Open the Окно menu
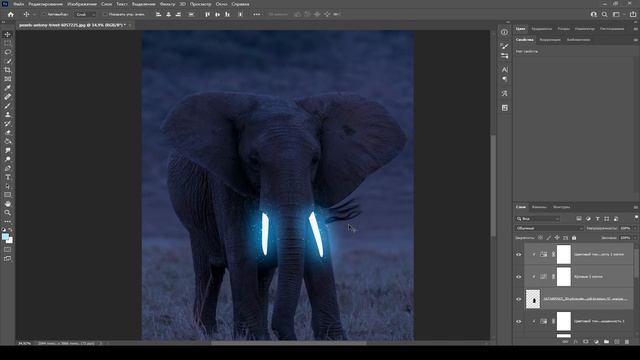This screenshot has height=360, width=640. tap(221, 4)
